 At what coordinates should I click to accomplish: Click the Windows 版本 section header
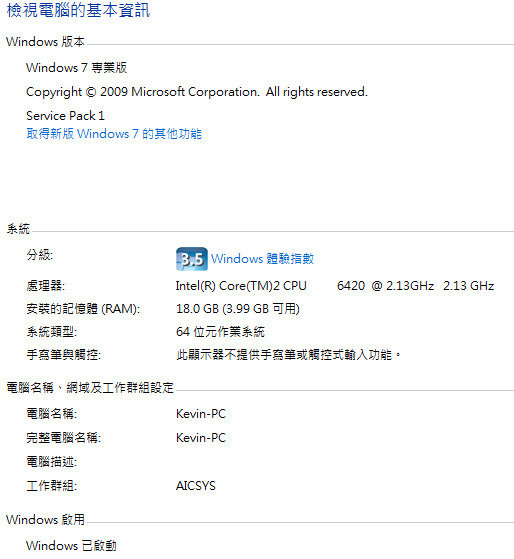[x=45, y=42]
